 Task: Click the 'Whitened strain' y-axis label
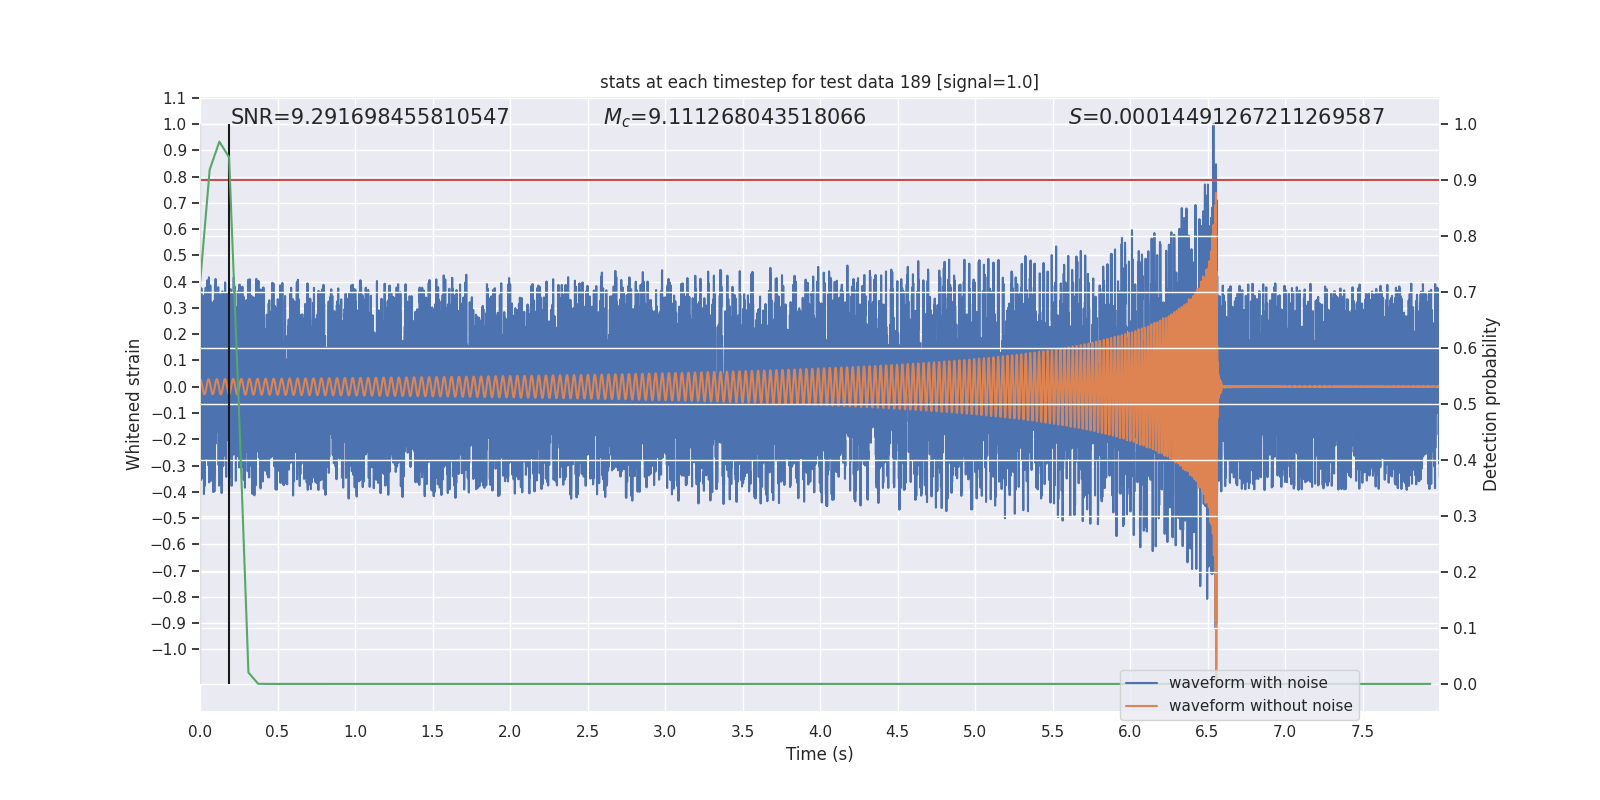tap(134, 404)
